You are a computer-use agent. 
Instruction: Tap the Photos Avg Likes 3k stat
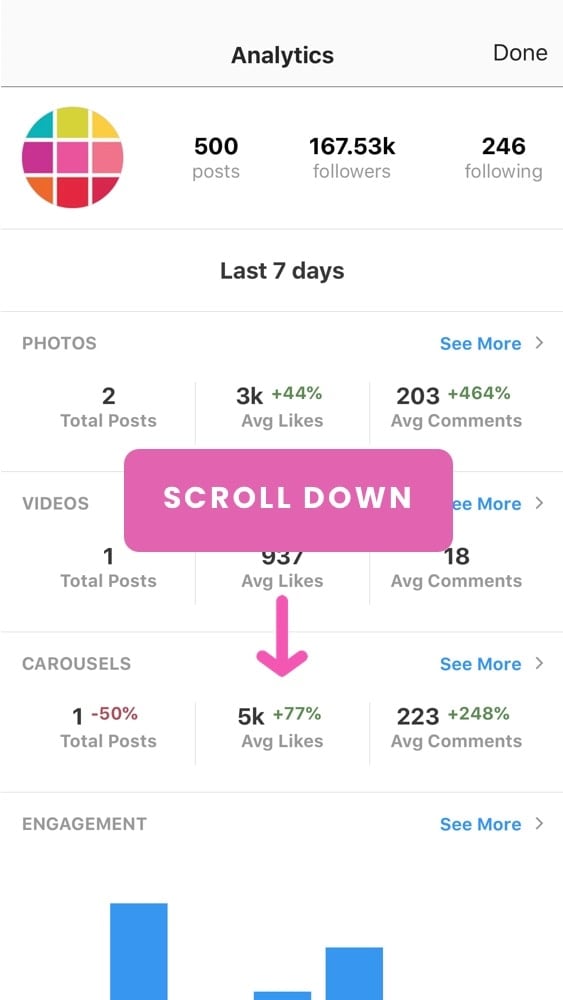tap(282, 407)
